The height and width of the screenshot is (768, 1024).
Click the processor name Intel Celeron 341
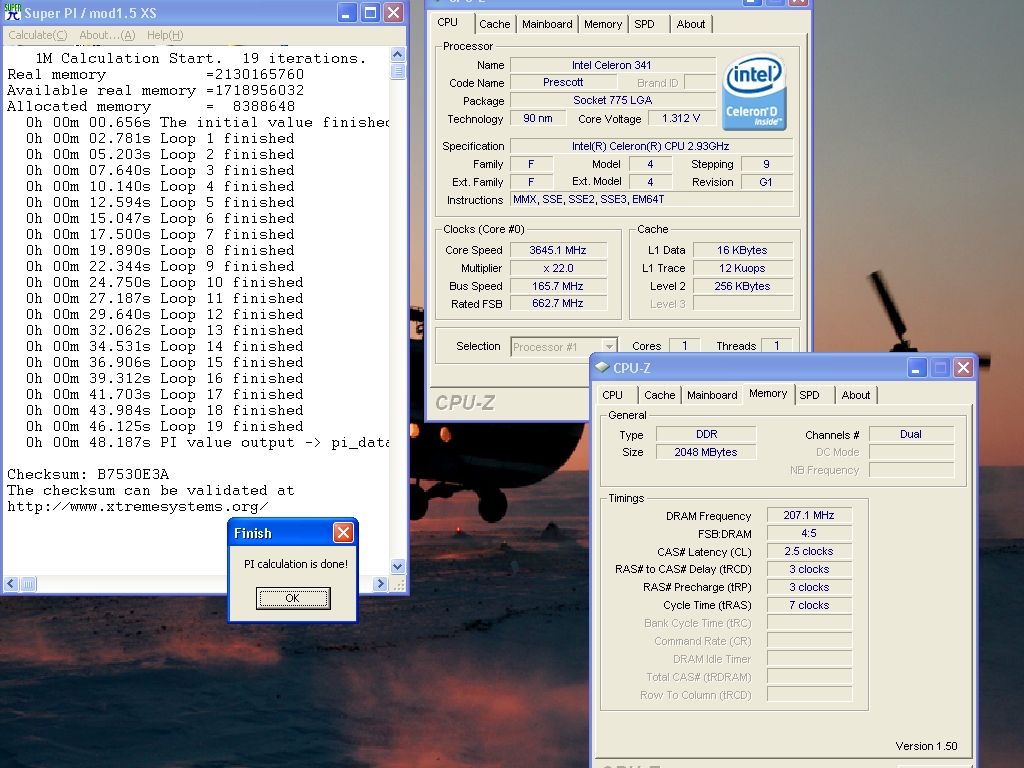[x=612, y=65]
